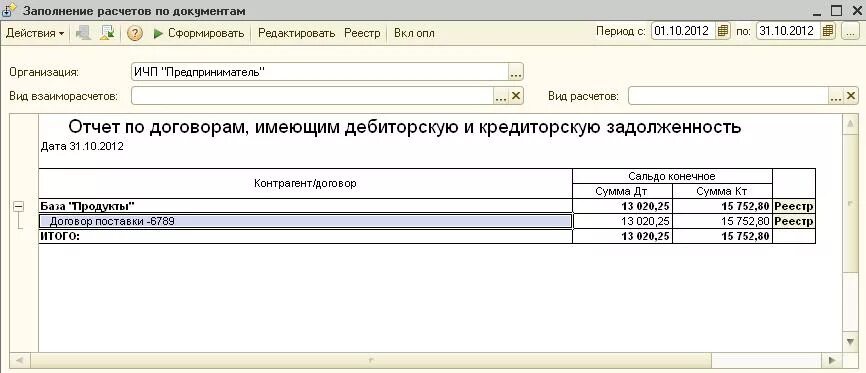Click the vertical scrollbar thumb
Screen dimensions: 866x373
point(850,202)
